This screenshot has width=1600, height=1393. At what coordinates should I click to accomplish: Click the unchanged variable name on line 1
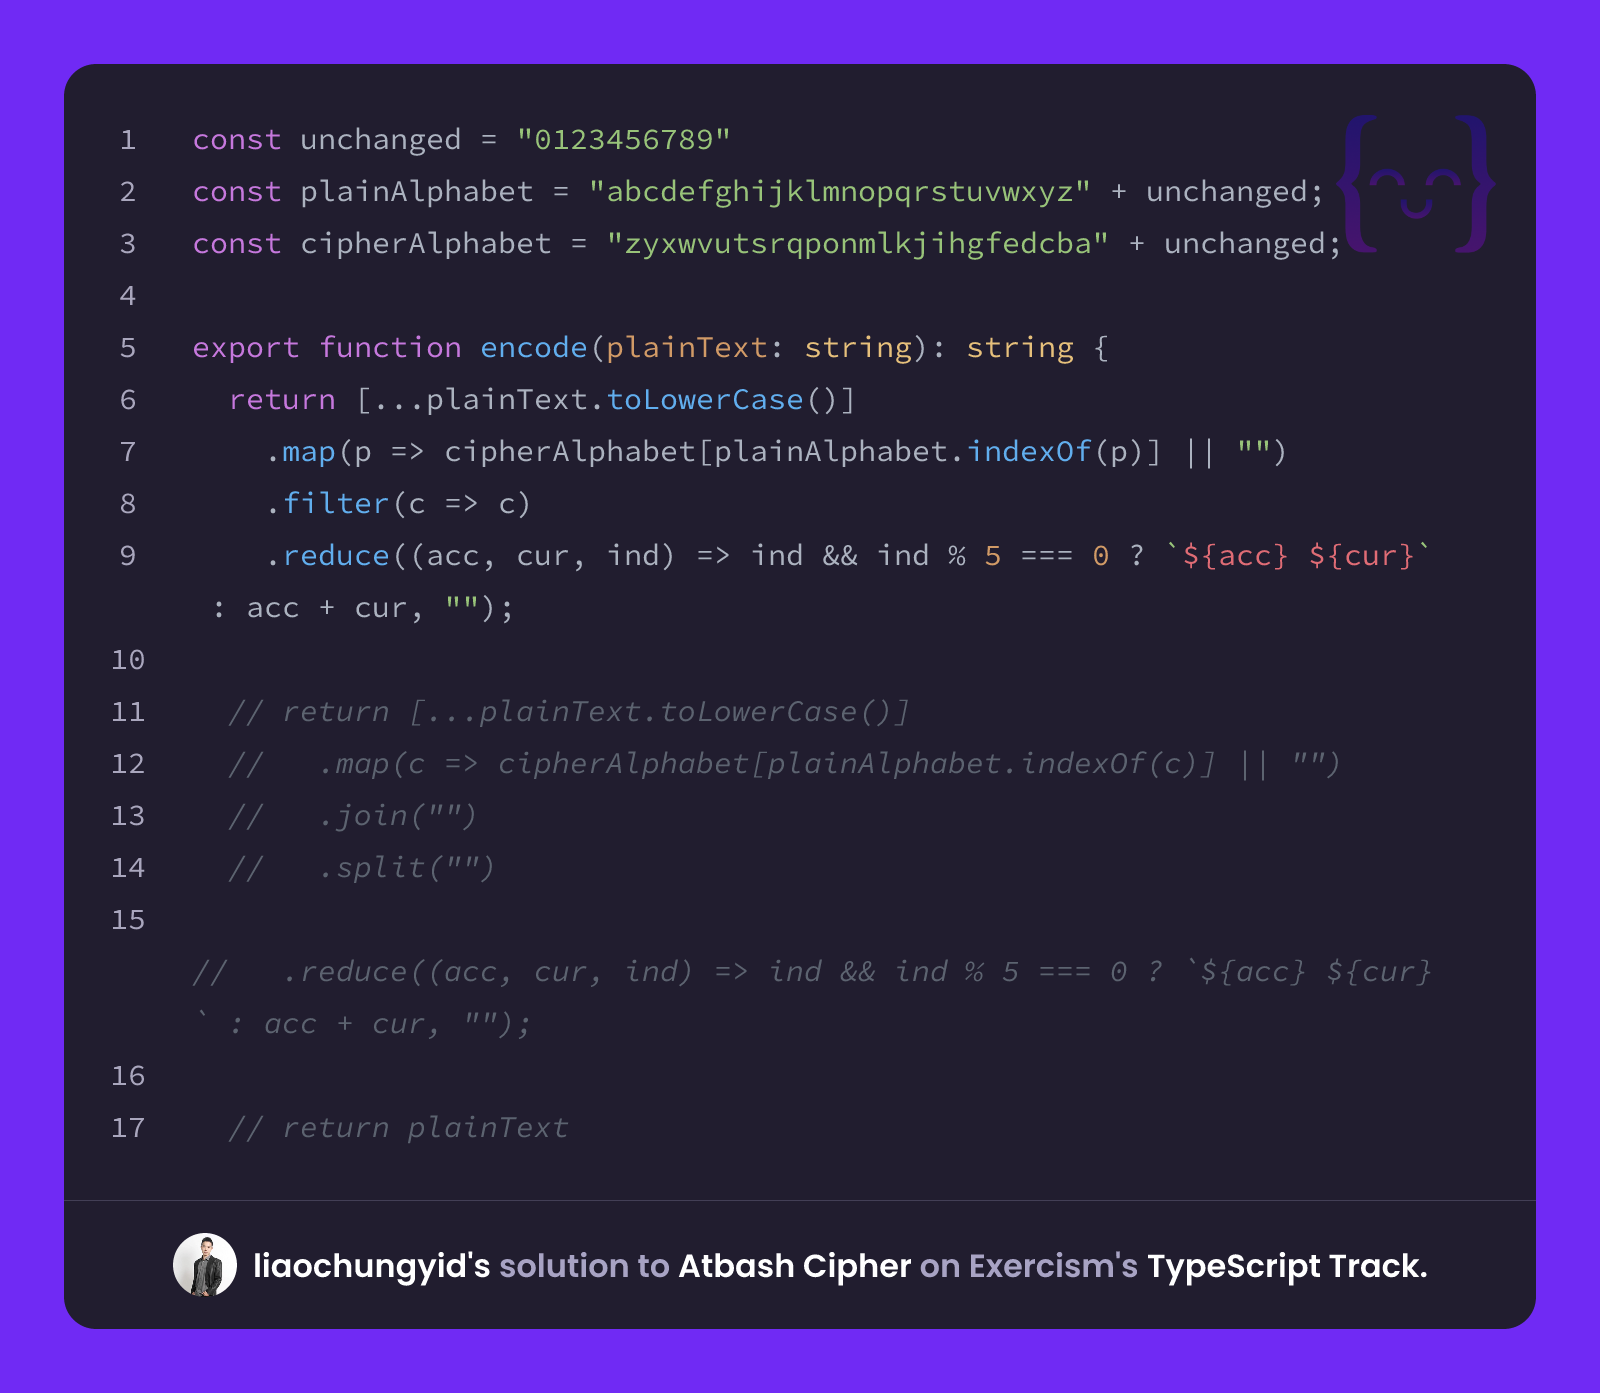pyautogui.click(x=381, y=139)
